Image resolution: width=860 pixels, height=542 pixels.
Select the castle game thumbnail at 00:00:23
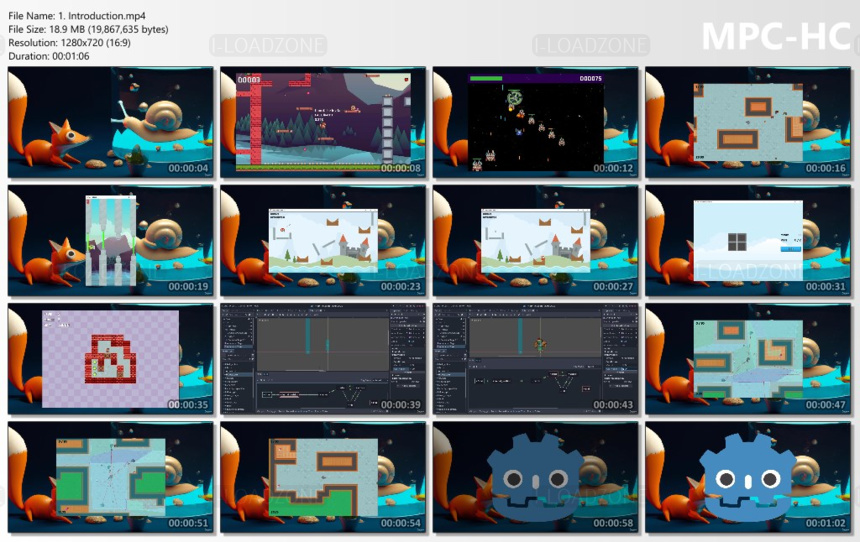click(x=323, y=242)
